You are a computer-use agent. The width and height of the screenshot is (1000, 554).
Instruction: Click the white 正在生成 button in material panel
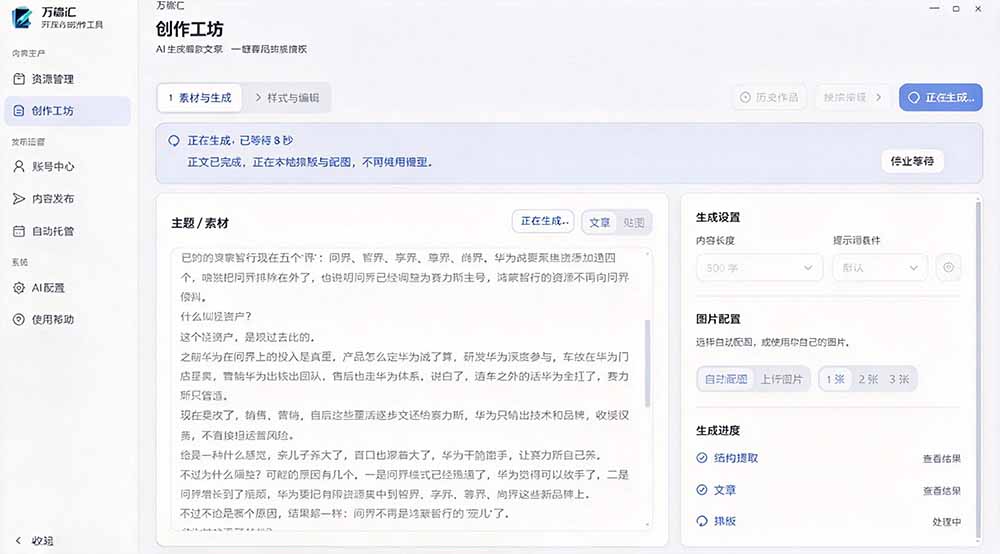click(x=543, y=221)
